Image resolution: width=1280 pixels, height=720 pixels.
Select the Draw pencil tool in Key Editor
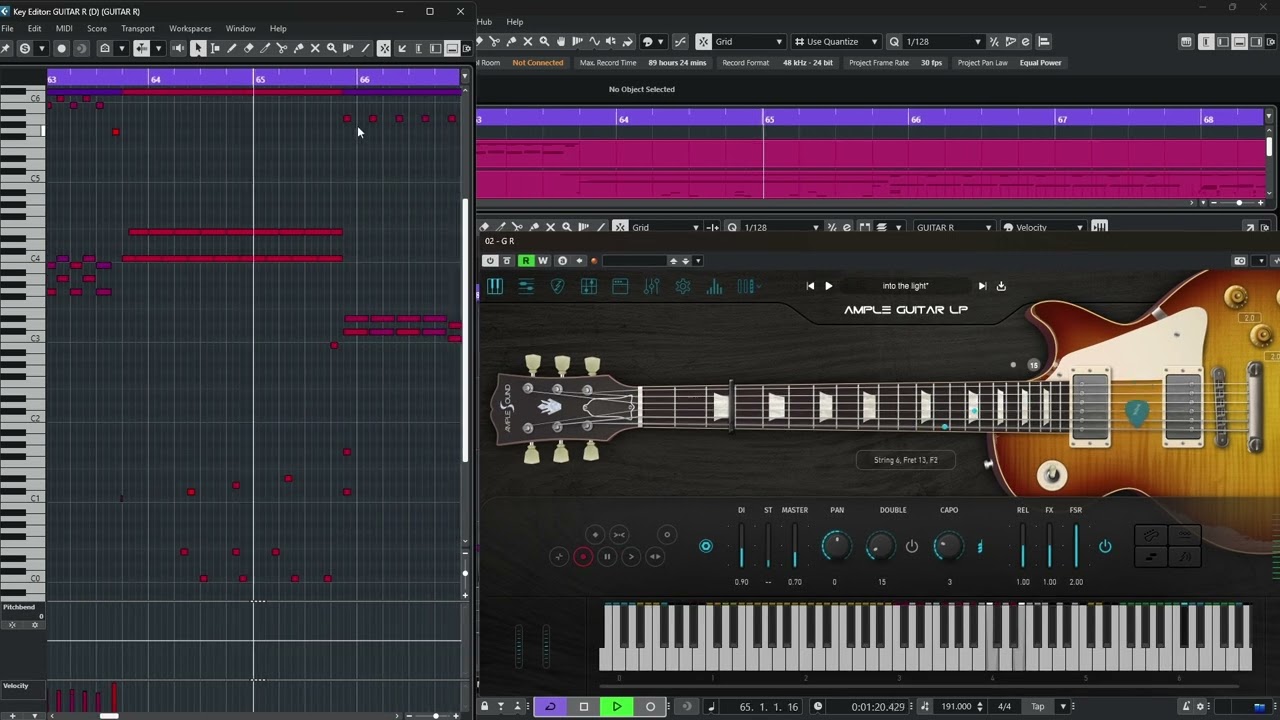pos(232,48)
